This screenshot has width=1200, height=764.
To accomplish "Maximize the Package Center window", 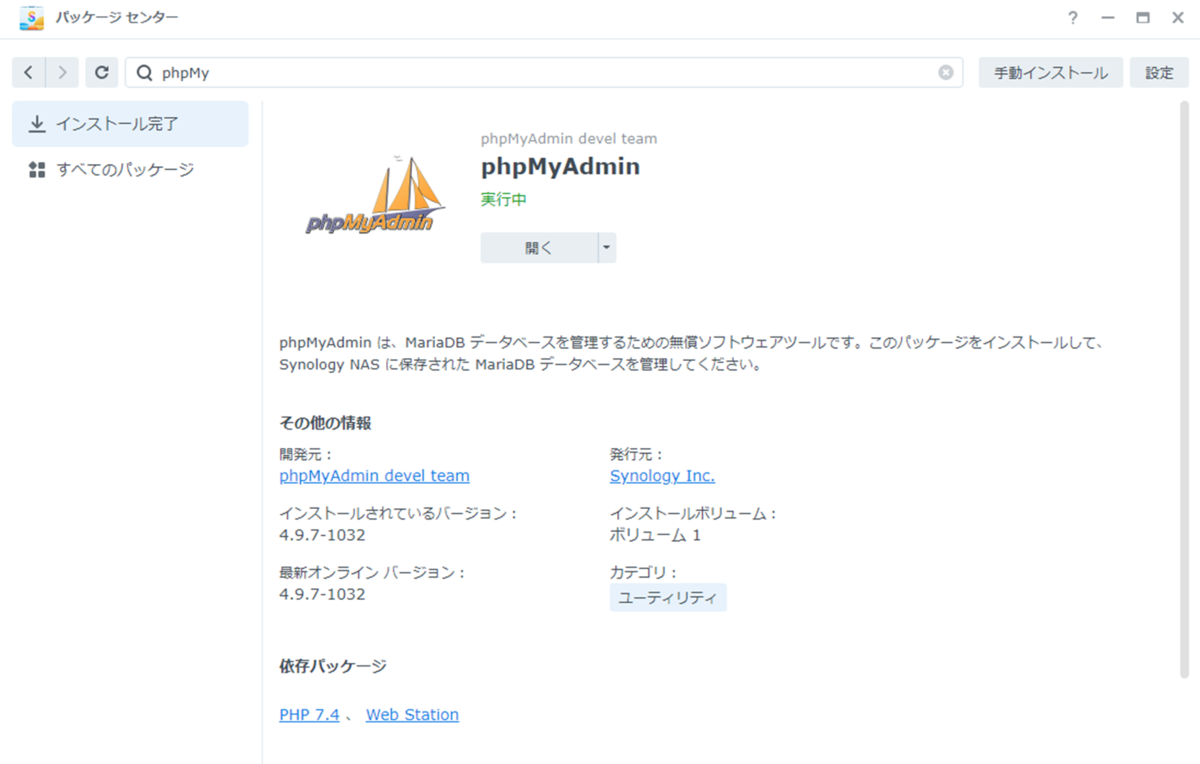I will (1142, 18).
